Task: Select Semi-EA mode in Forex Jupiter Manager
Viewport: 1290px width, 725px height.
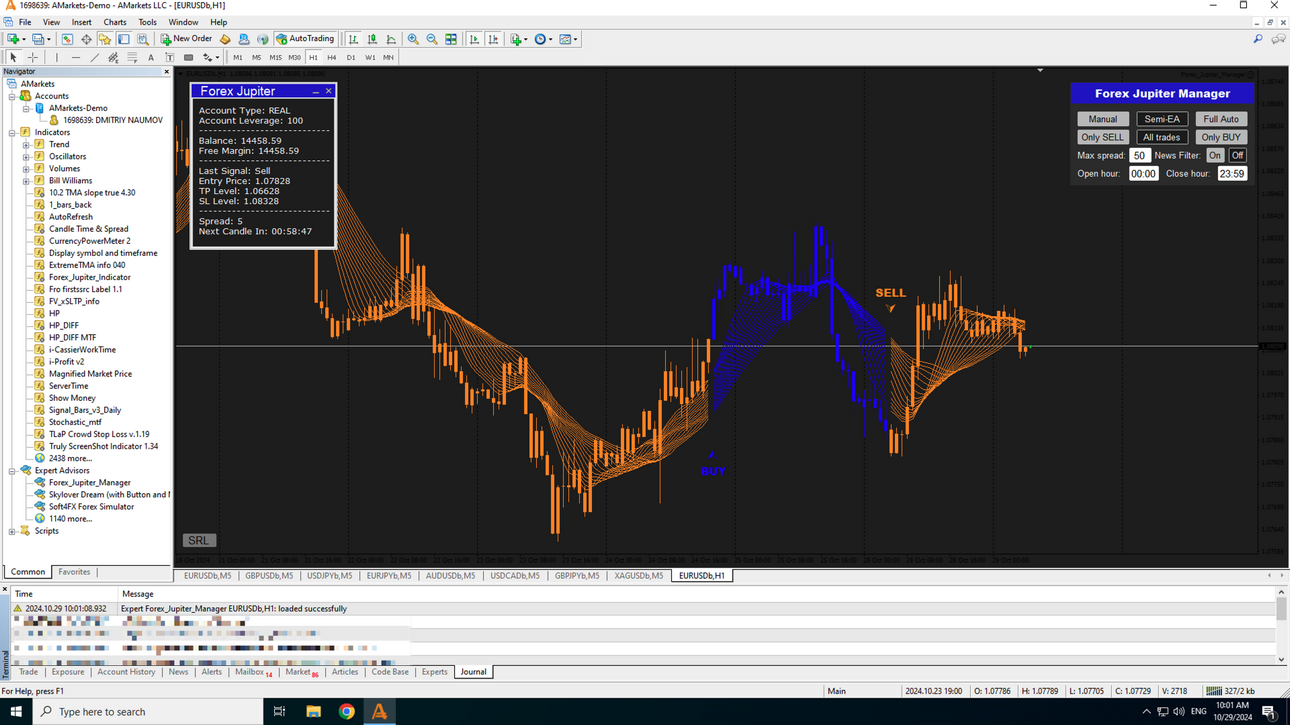Action: [x=1162, y=119]
